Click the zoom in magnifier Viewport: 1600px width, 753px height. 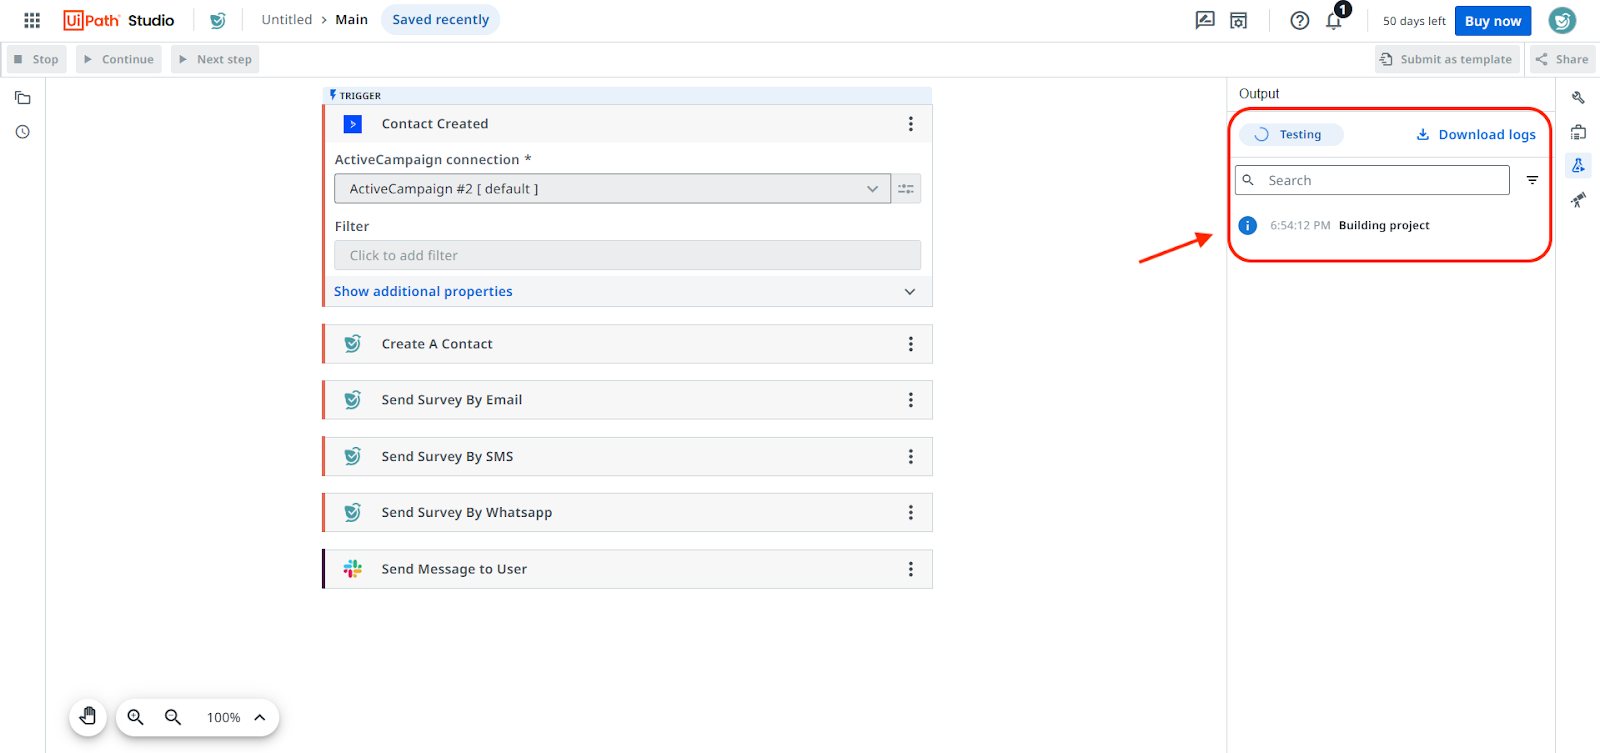pos(136,717)
